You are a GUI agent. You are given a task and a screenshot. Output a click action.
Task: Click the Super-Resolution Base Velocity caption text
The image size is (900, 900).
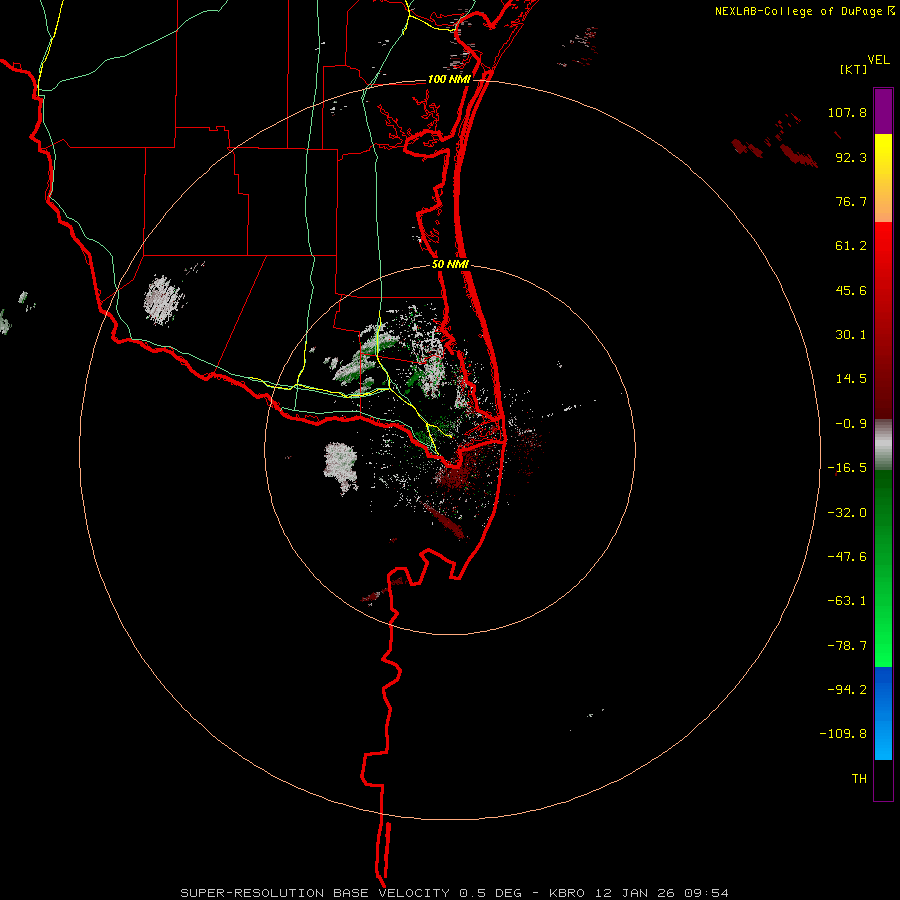click(x=455, y=893)
